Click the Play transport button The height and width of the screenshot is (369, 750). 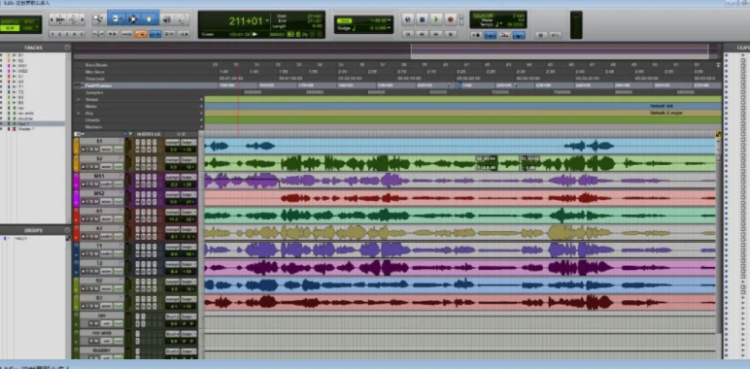(x=436, y=19)
